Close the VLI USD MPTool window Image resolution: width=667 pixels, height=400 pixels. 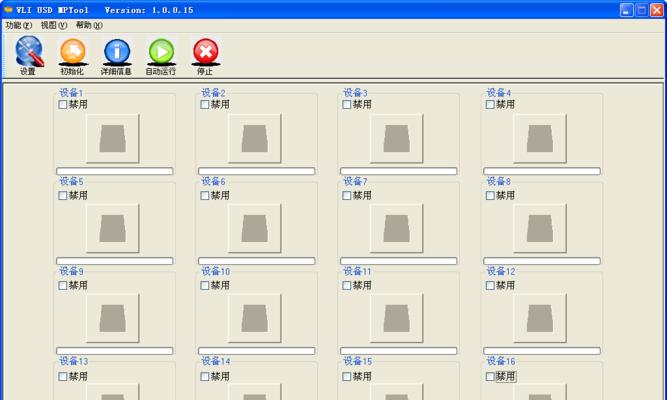657,10
